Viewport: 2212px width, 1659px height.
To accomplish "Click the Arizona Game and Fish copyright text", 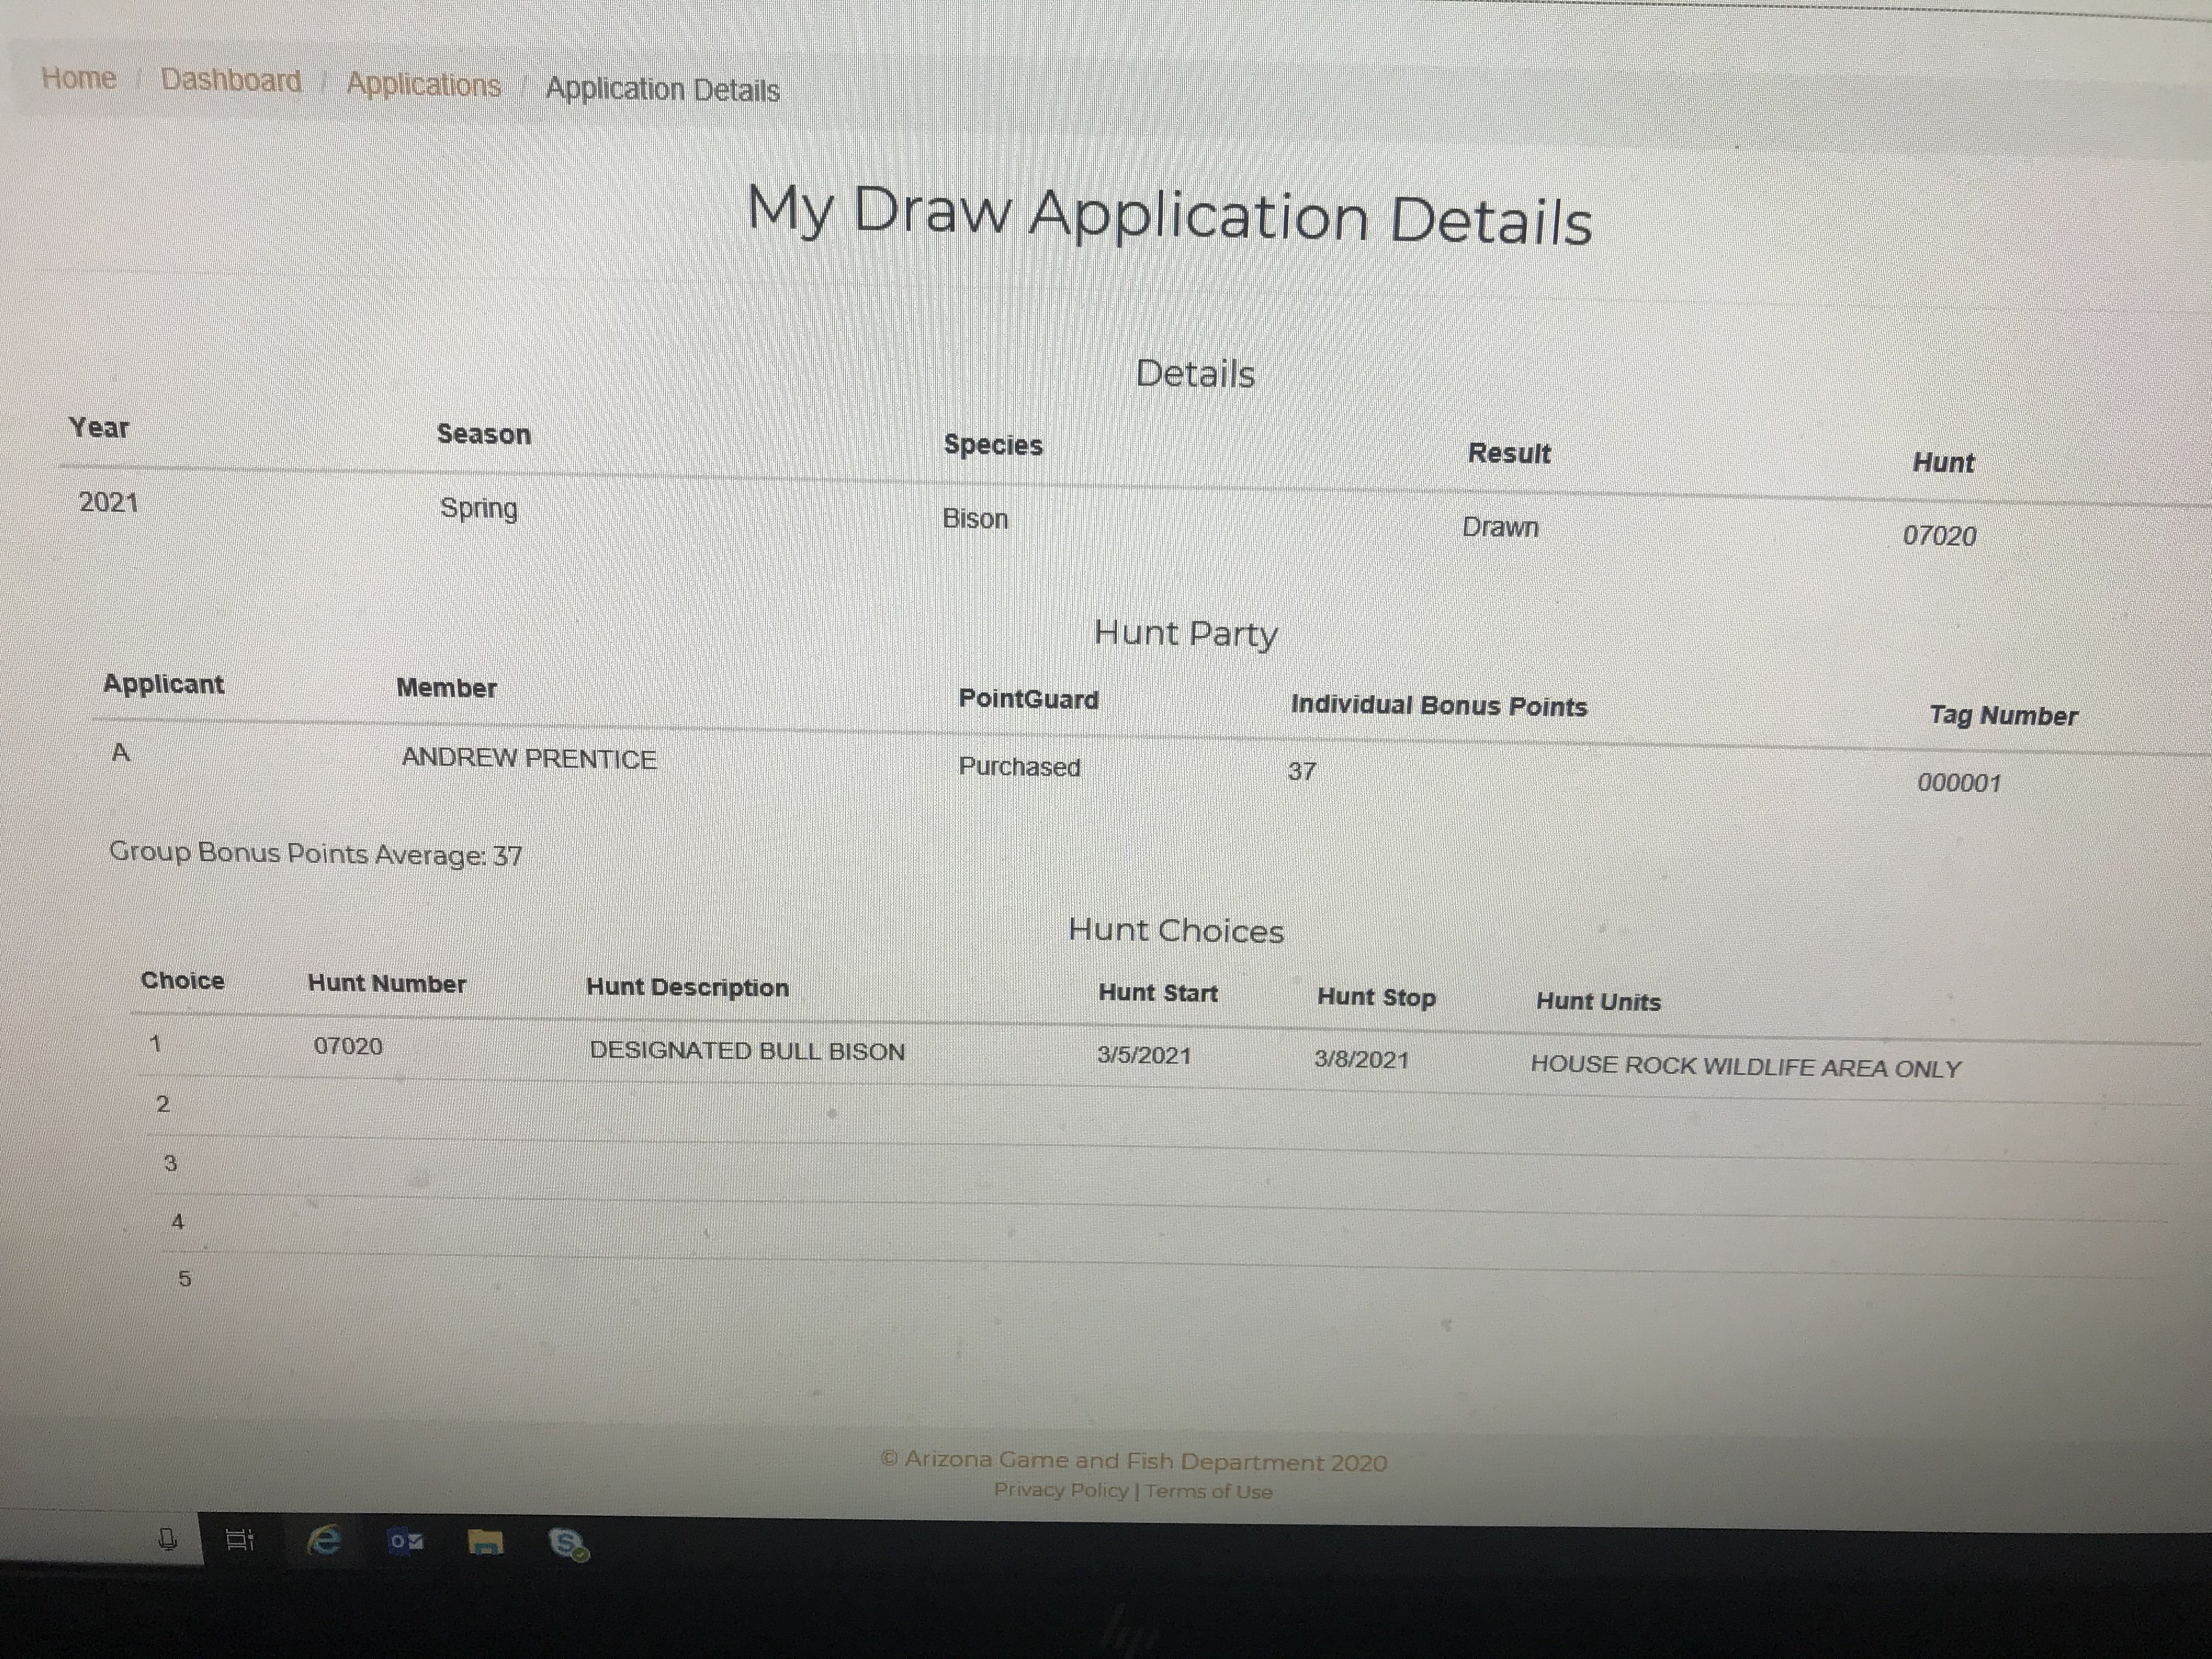I will tap(1134, 1461).
